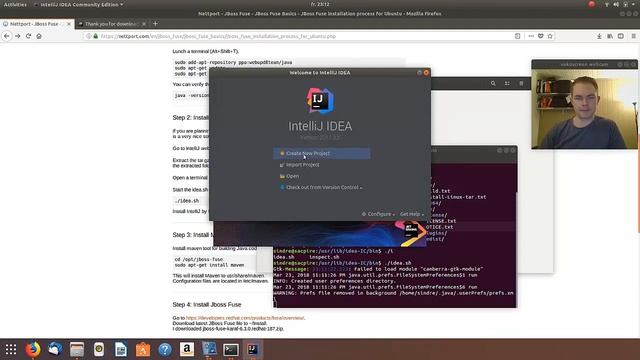Show Applications grid in dock
The image size is (640, 360).
[11, 349]
